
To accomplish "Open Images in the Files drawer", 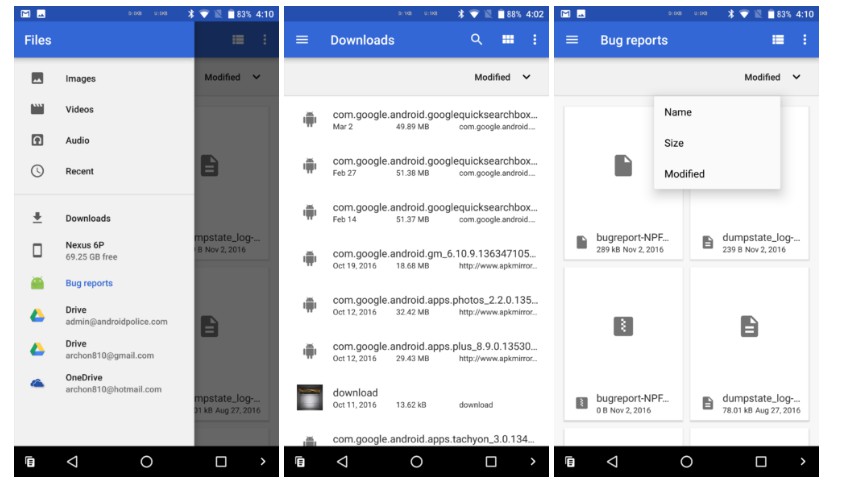I will [104, 78].
